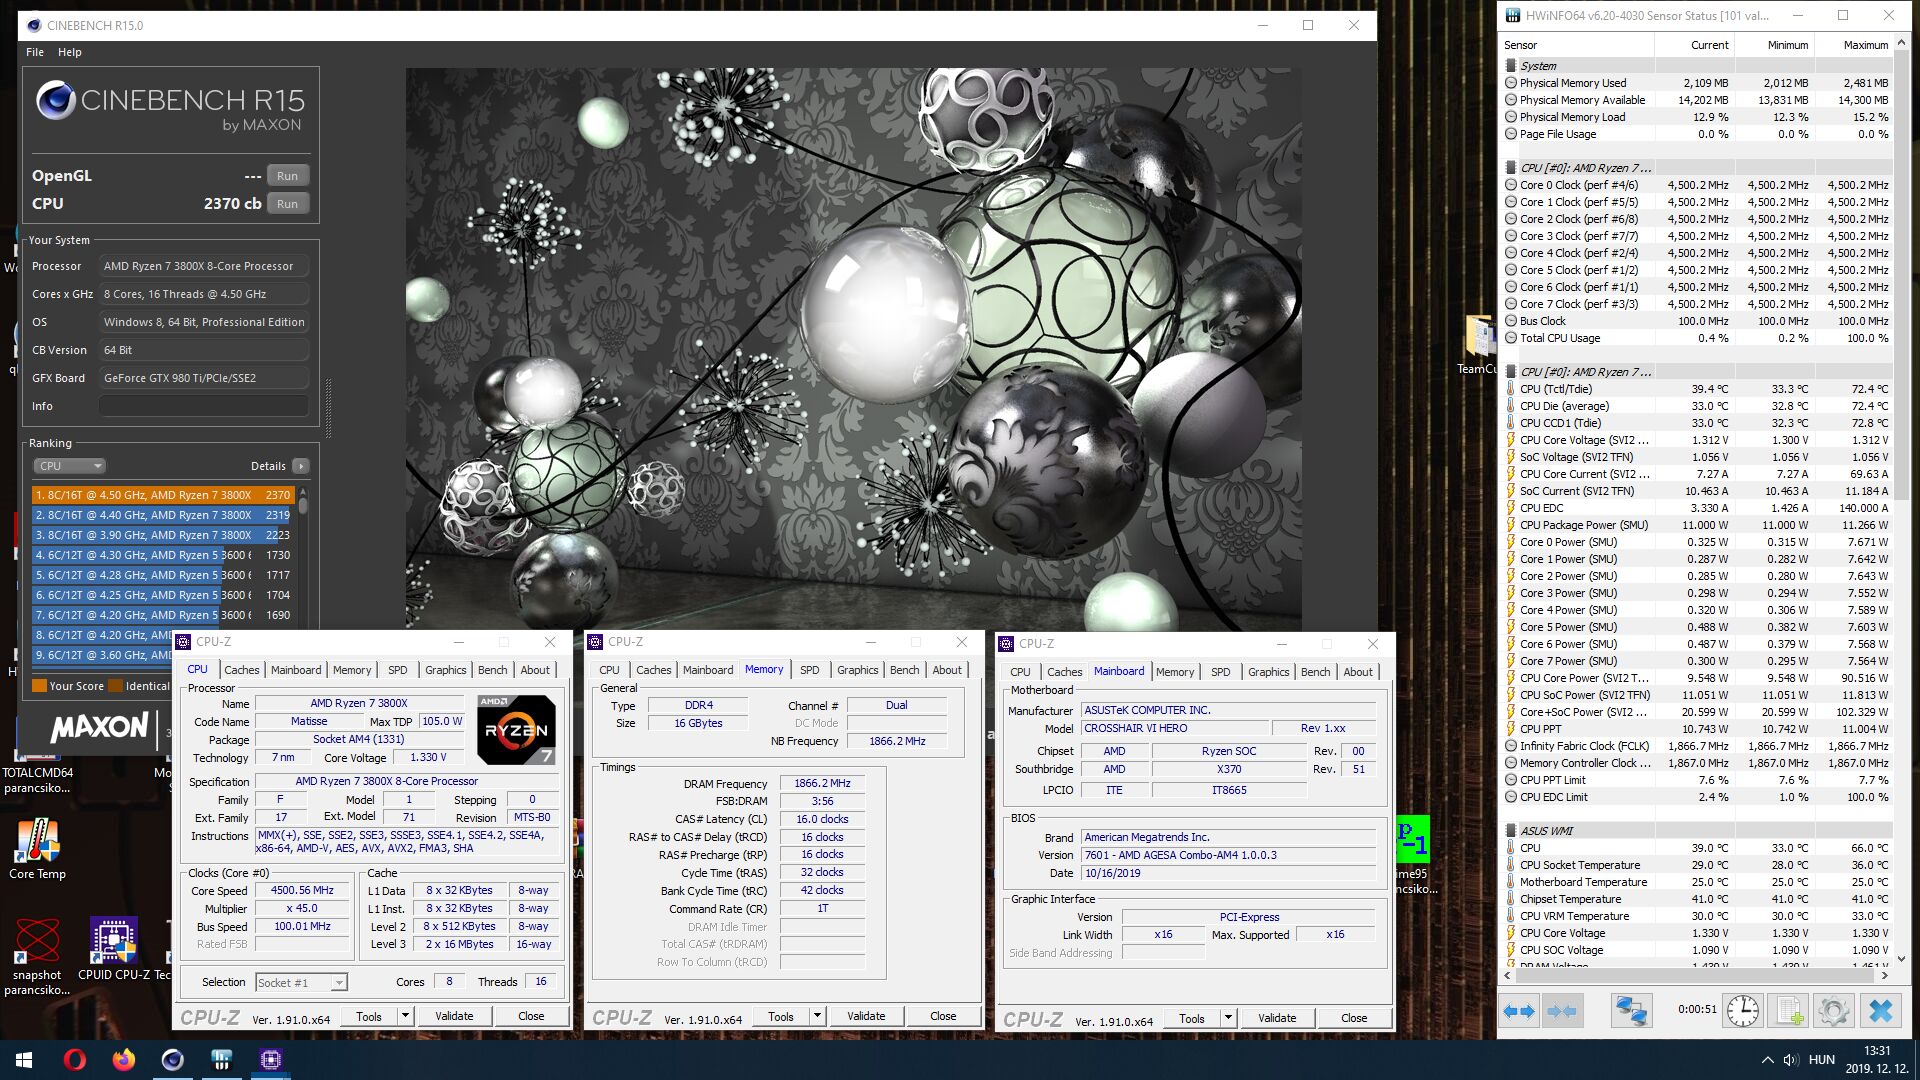The width and height of the screenshot is (1920, 1080).
Task: Click Validate in CPU-Z Mainboard window
Action: 1277,1018
